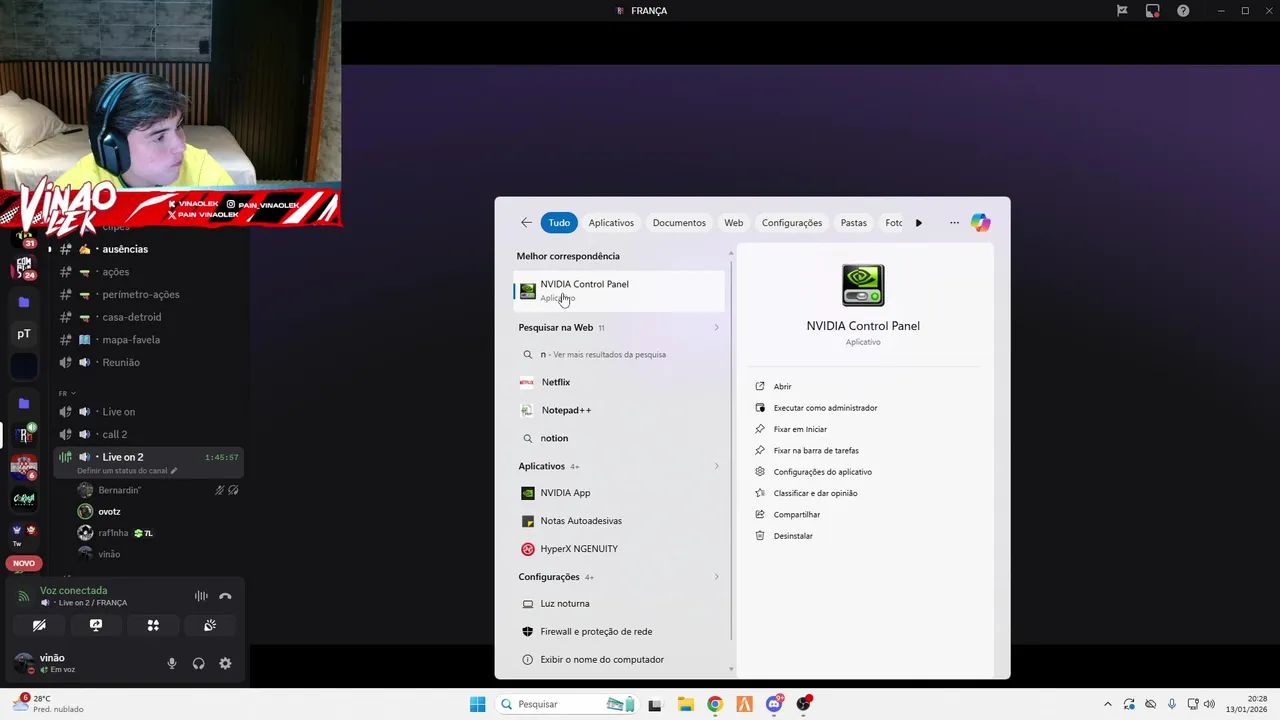Click Desinstalar option
Image resolution: width=1280 pixels, height=720 pixels.
(792, 536)
